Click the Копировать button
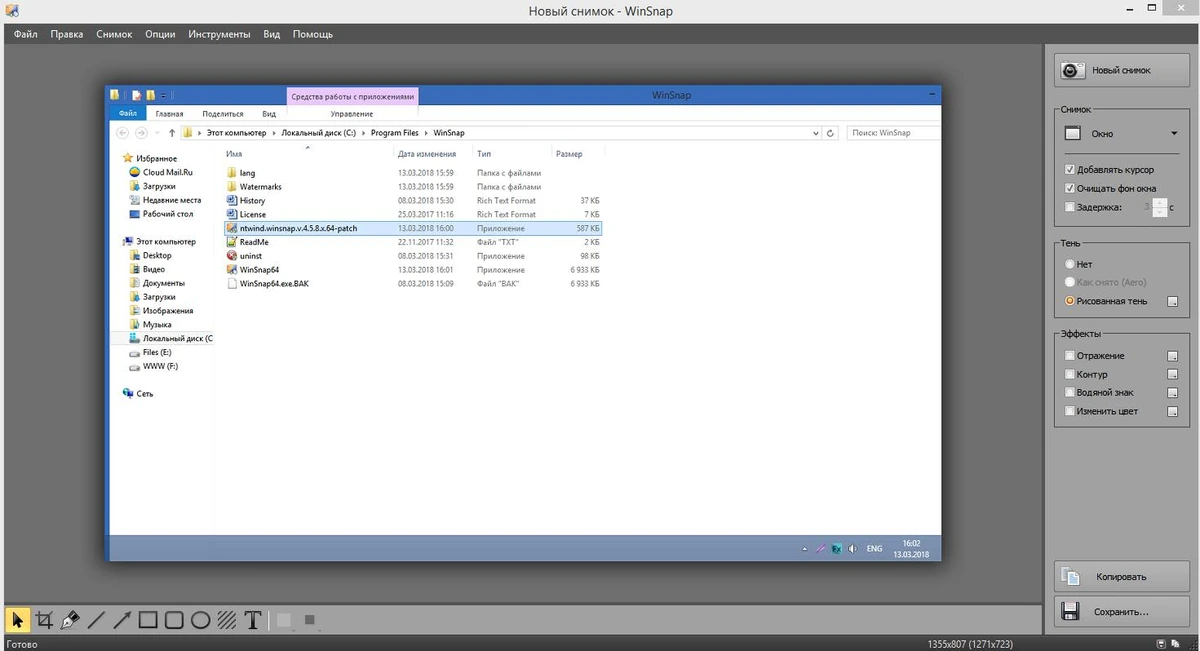The image size is (1200, 651). coord(1121,577)
